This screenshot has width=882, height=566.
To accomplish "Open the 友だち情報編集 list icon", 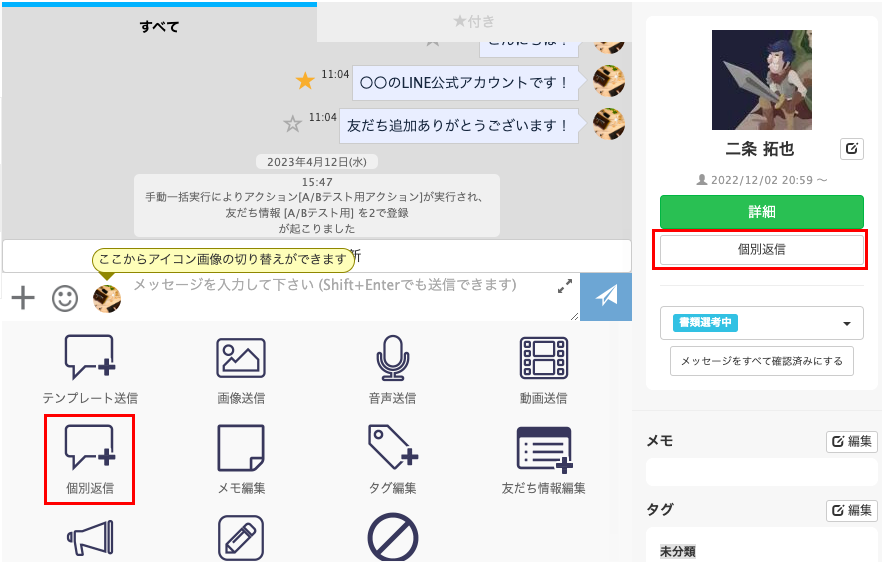I will [x=543, y=448].
